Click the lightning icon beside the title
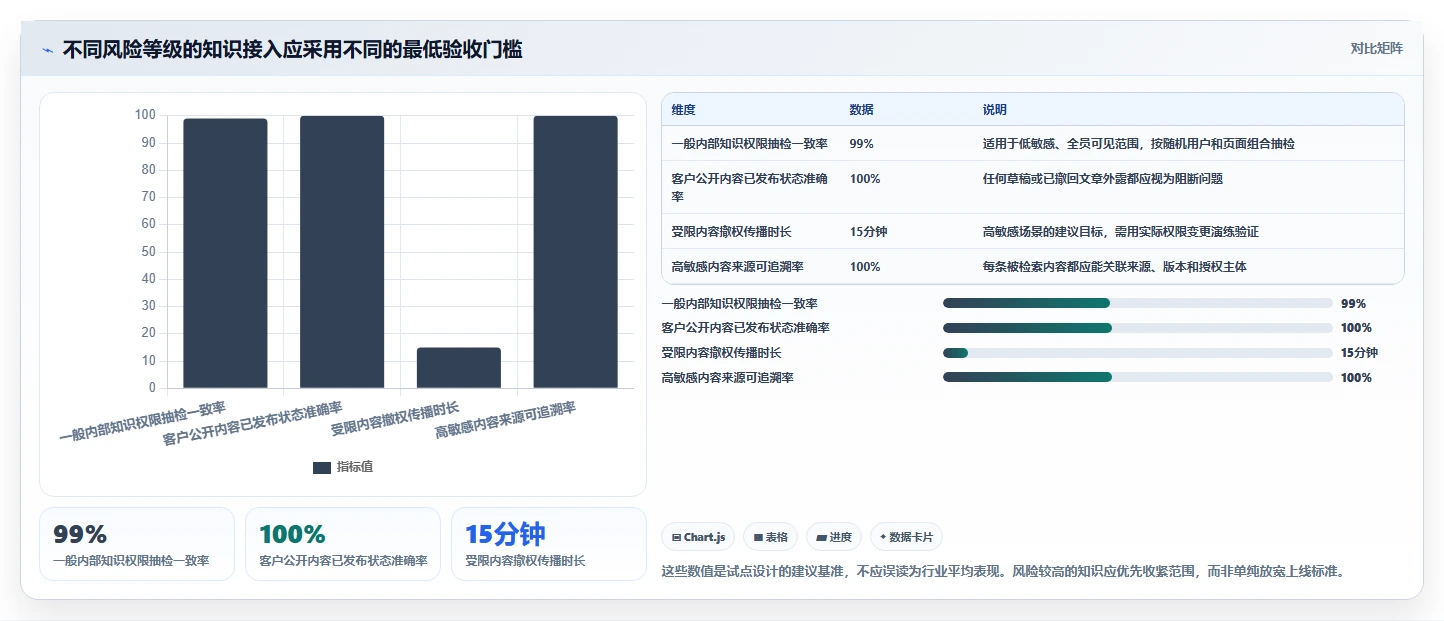This screenshot has height=621, width=1444. (47, 49)
